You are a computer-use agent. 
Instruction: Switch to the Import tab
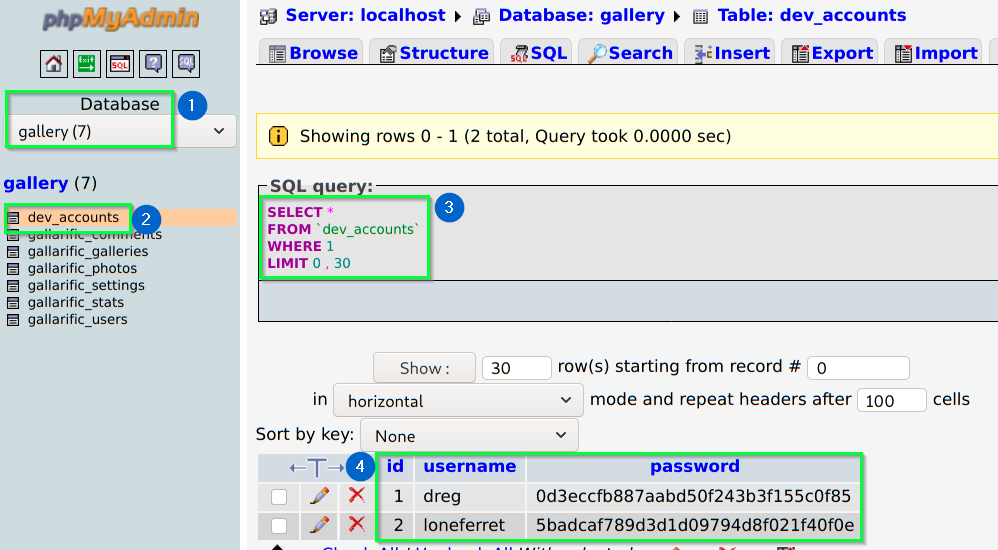[x=934, y=53]
